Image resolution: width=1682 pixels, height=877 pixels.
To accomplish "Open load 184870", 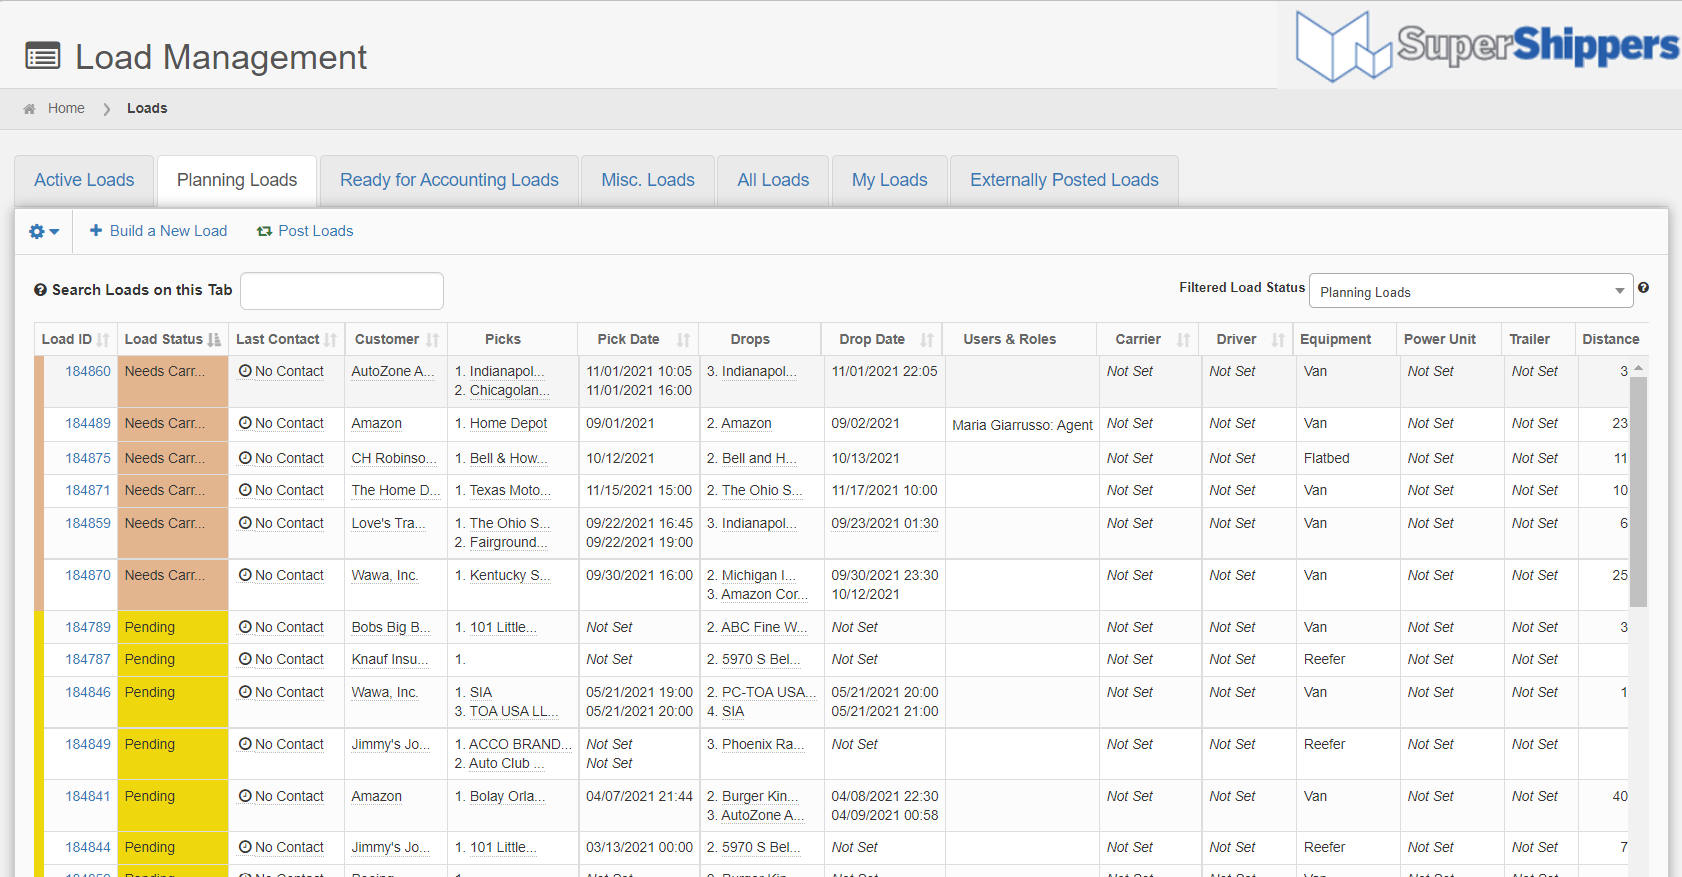I will [88, 575].
